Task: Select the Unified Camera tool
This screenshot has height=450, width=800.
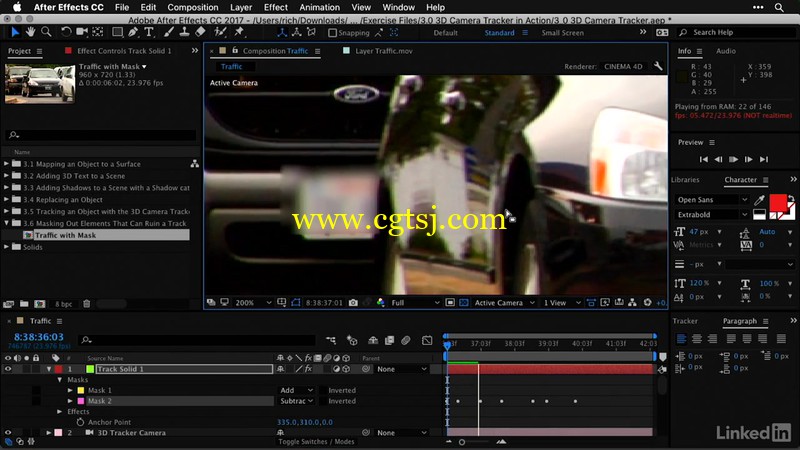Action: (x=82, y=32)
